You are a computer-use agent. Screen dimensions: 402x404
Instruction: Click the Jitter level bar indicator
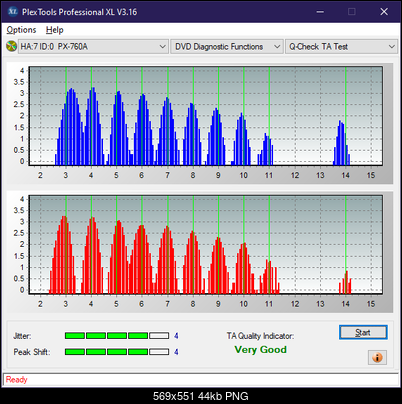click(x=117, y=336)
